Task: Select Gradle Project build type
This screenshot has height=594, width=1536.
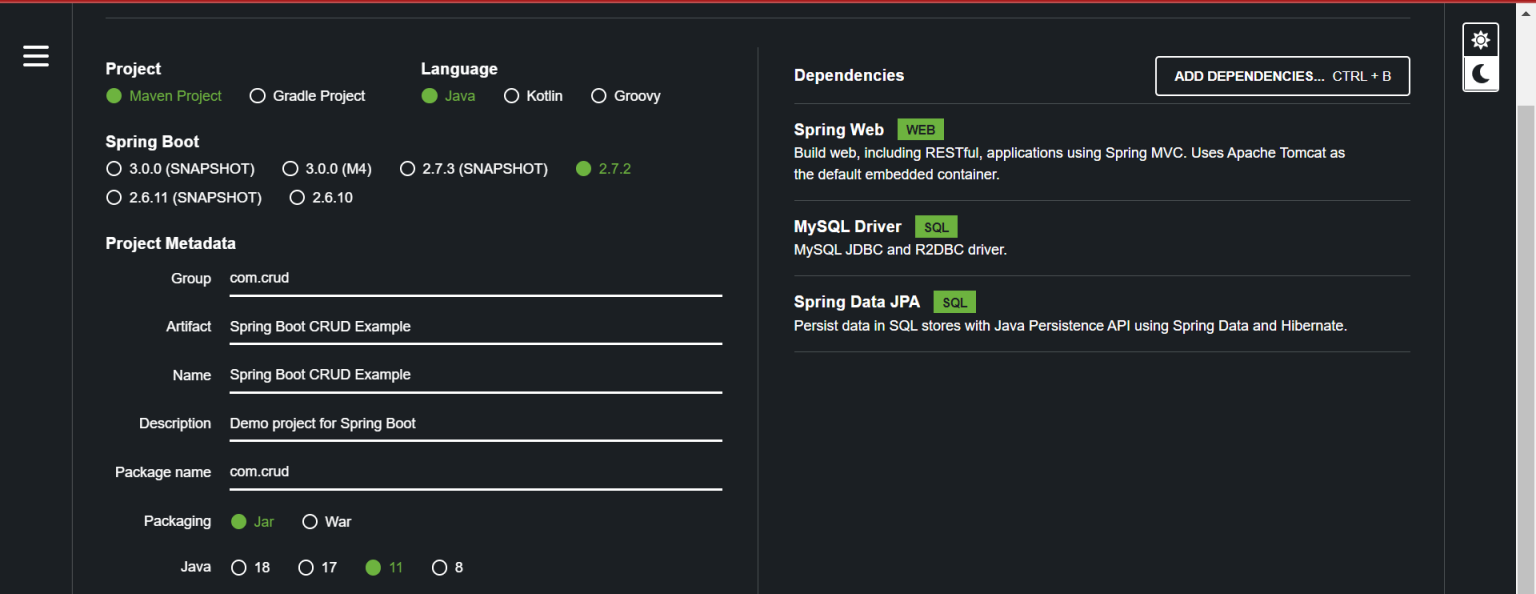Action: [258, 95]
